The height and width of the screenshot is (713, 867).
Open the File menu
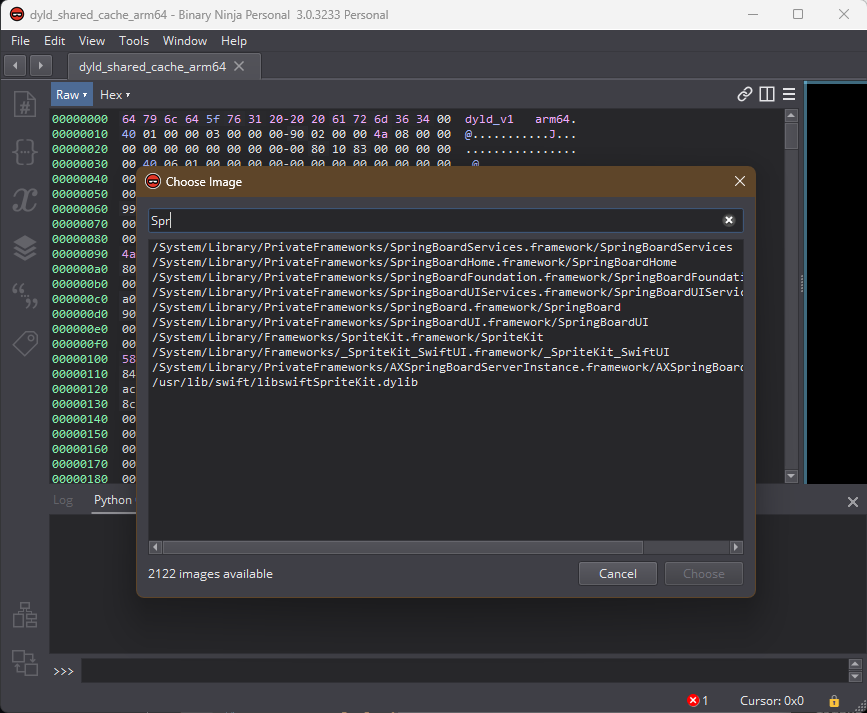pyautogui.click(x=20, y=41)
